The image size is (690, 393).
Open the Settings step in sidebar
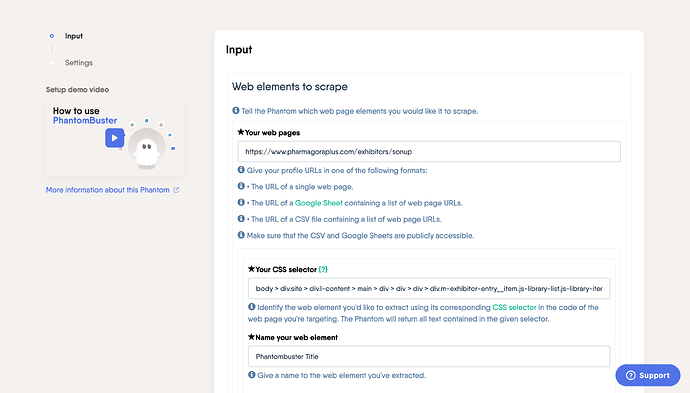[79, 63]
